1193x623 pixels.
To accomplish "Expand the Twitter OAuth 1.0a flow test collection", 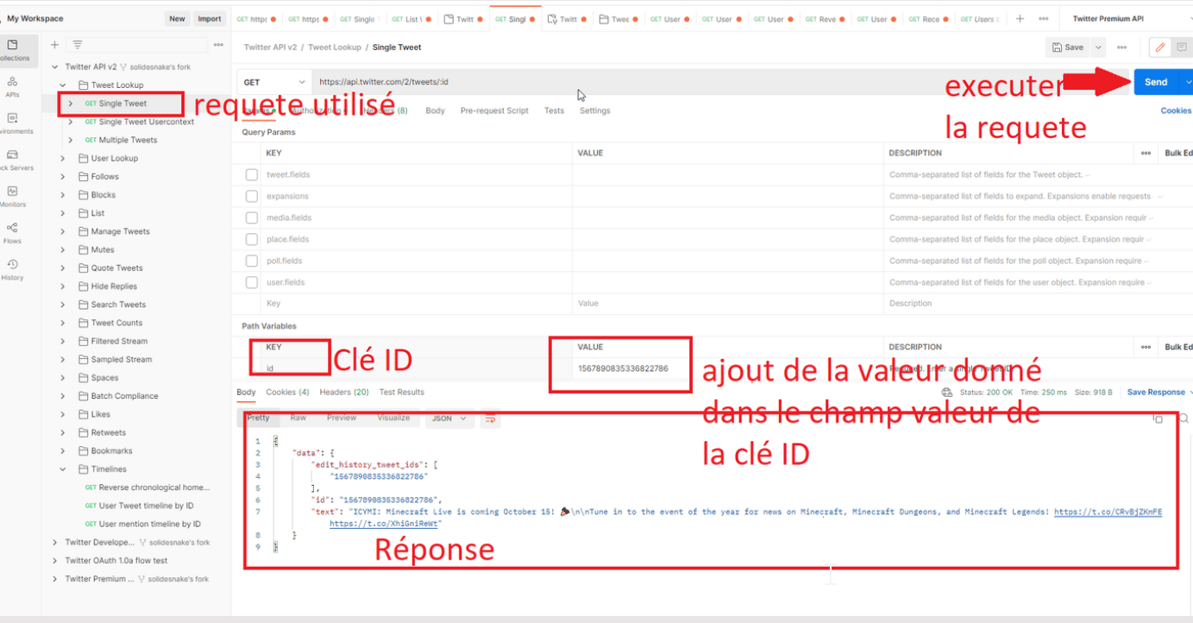I will (x=55, y=561).
